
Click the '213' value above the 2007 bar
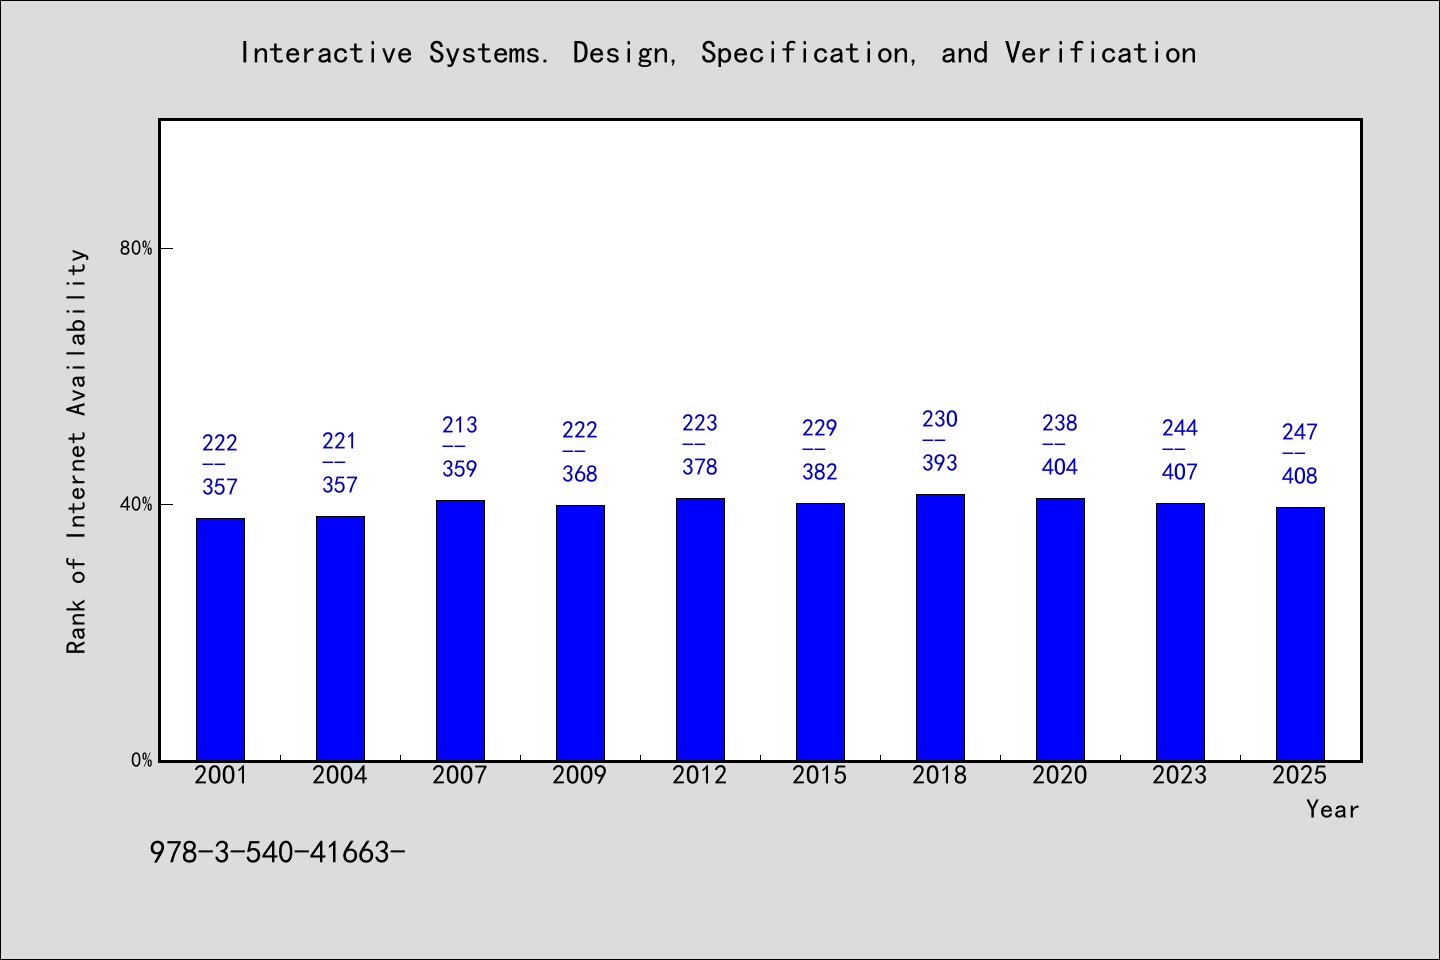(460, 425)
